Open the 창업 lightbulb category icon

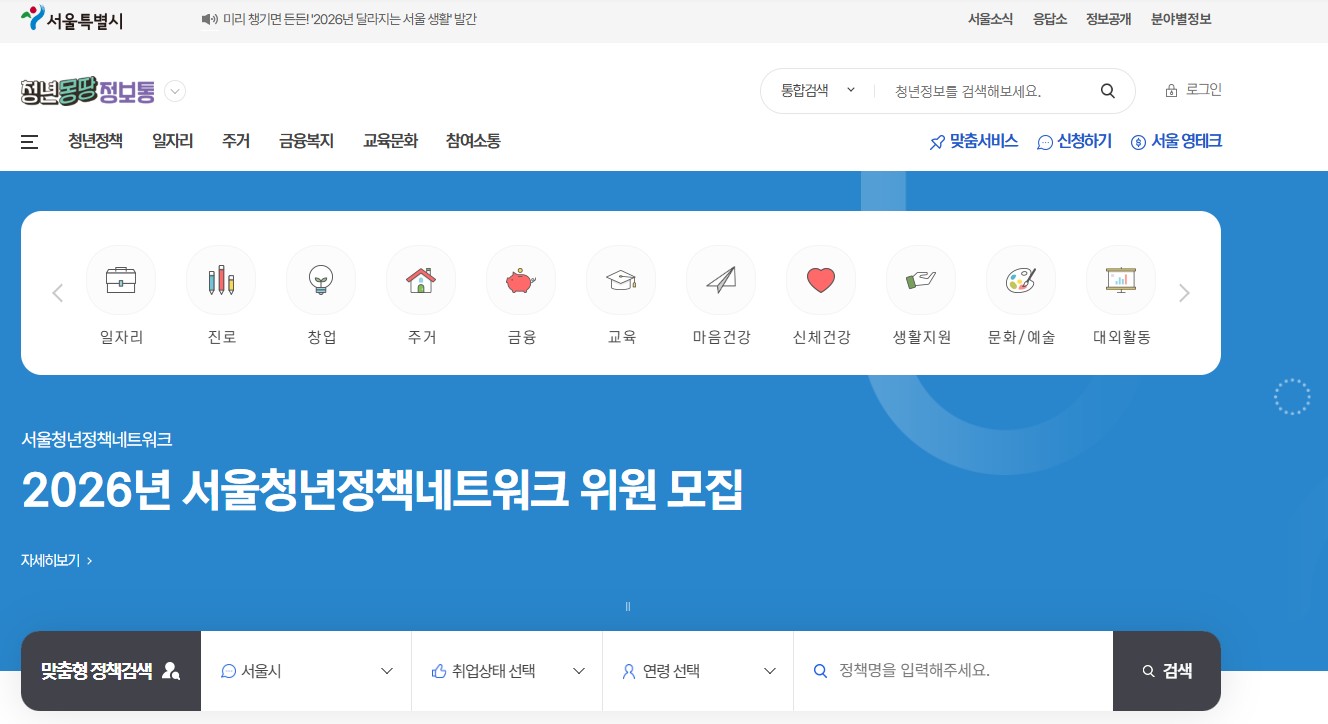click(x=321, y=280)
